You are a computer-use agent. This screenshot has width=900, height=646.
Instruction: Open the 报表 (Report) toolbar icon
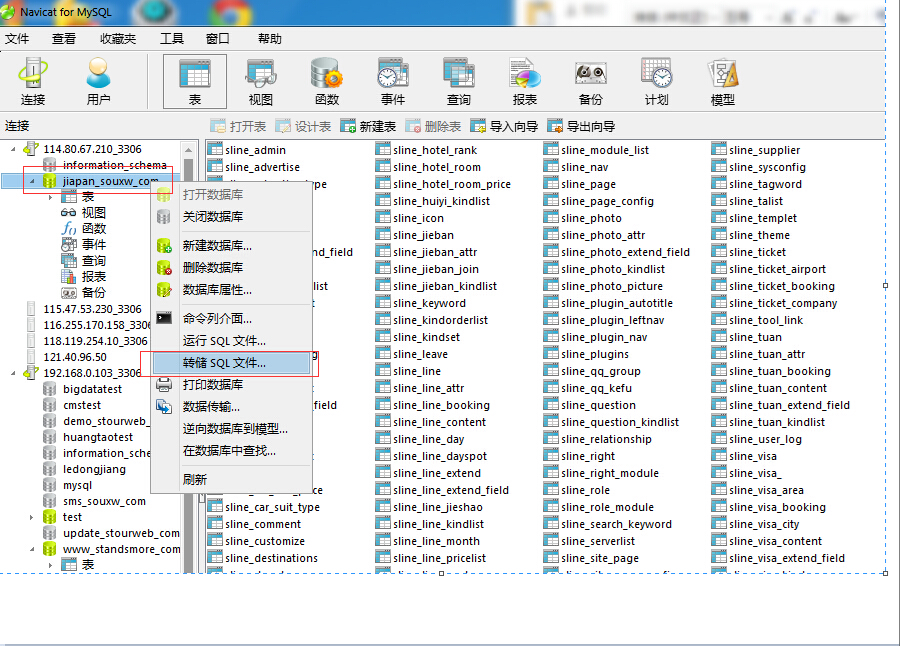click(524, 81)
